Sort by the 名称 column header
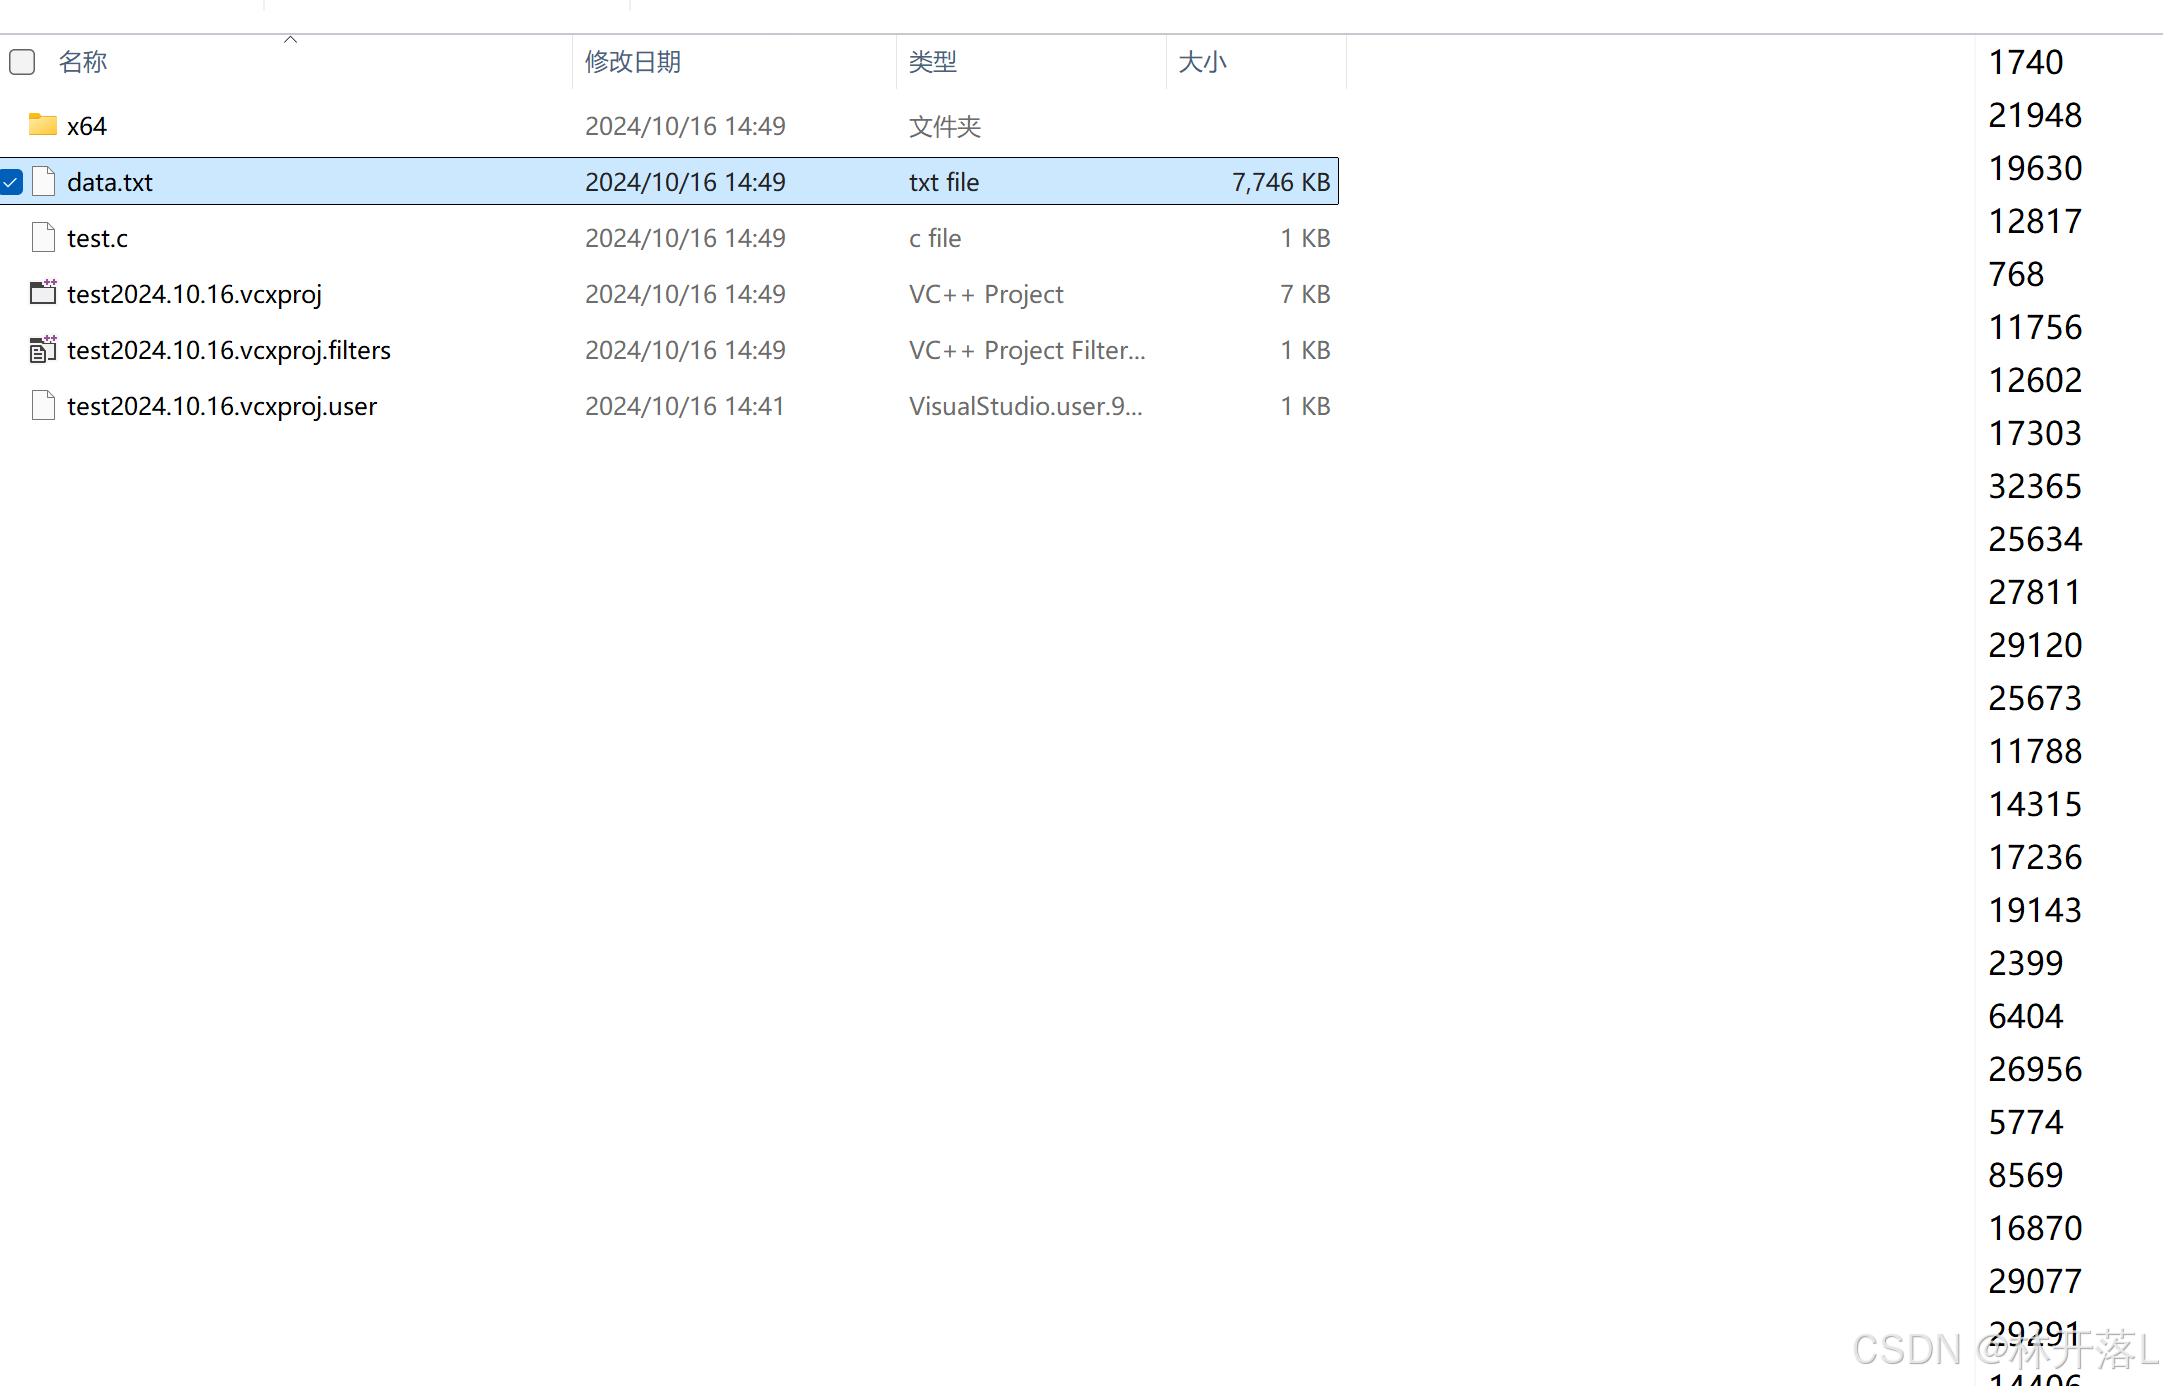The height and width of the screenshot is (1386, 2163). (83, 62)
